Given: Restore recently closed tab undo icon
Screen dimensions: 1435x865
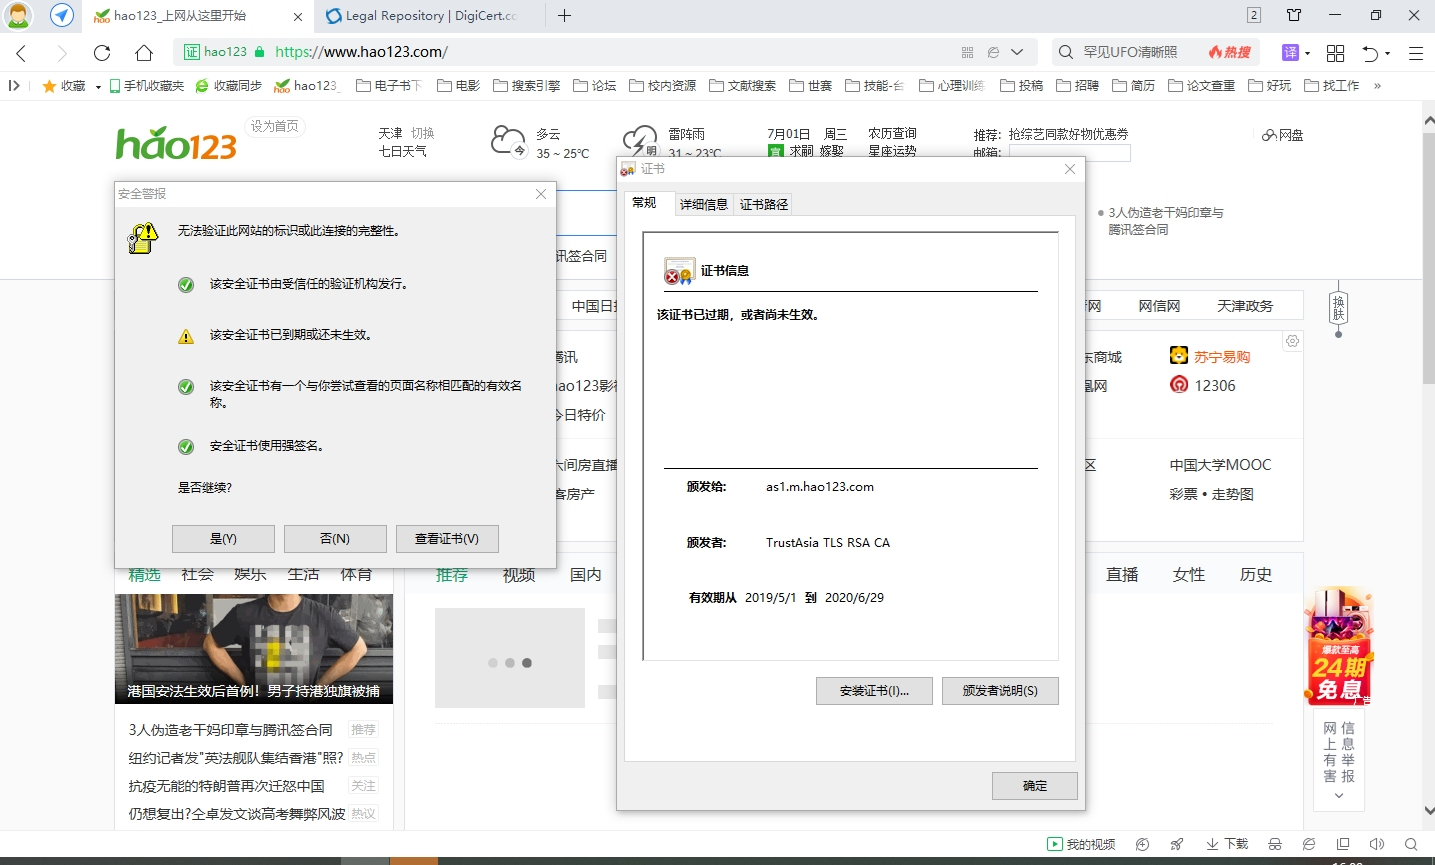Looking at the screenshot, I should 1371,53.
